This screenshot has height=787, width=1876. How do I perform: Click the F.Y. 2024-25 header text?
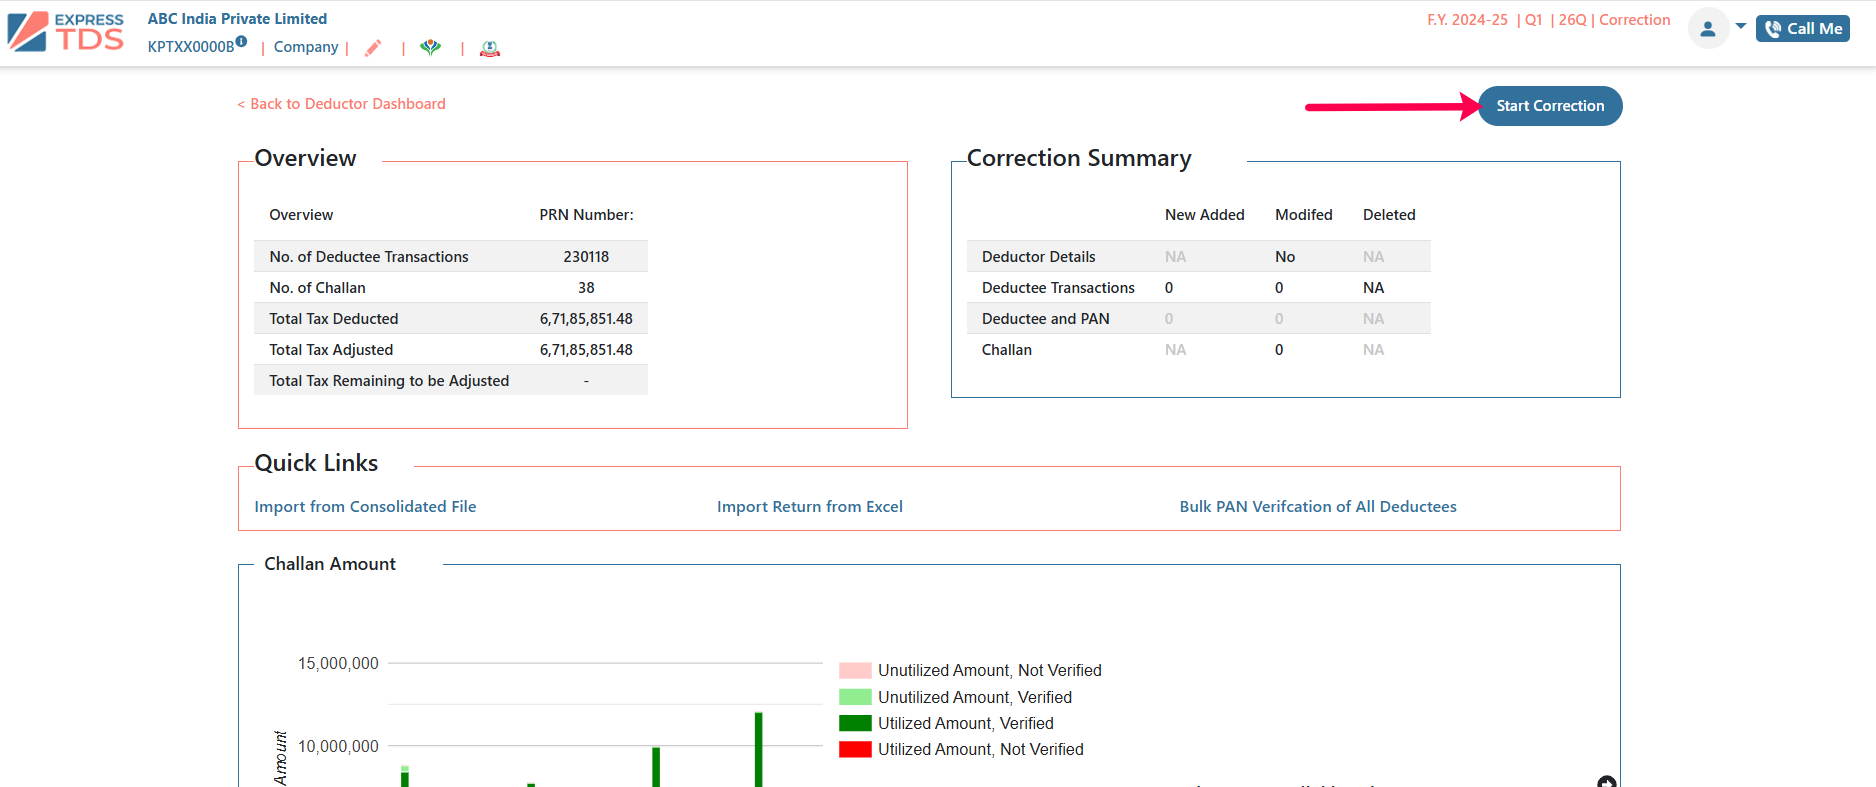(1467, 20)
